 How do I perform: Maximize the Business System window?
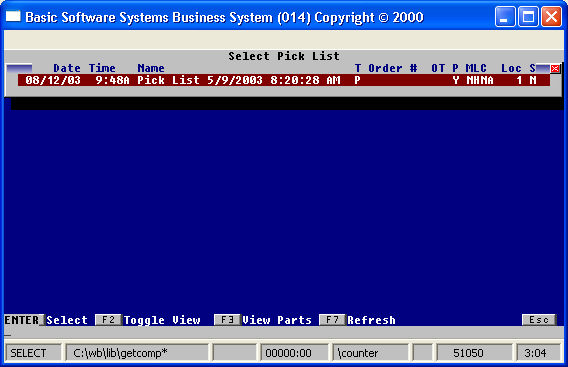coord(528,17)
